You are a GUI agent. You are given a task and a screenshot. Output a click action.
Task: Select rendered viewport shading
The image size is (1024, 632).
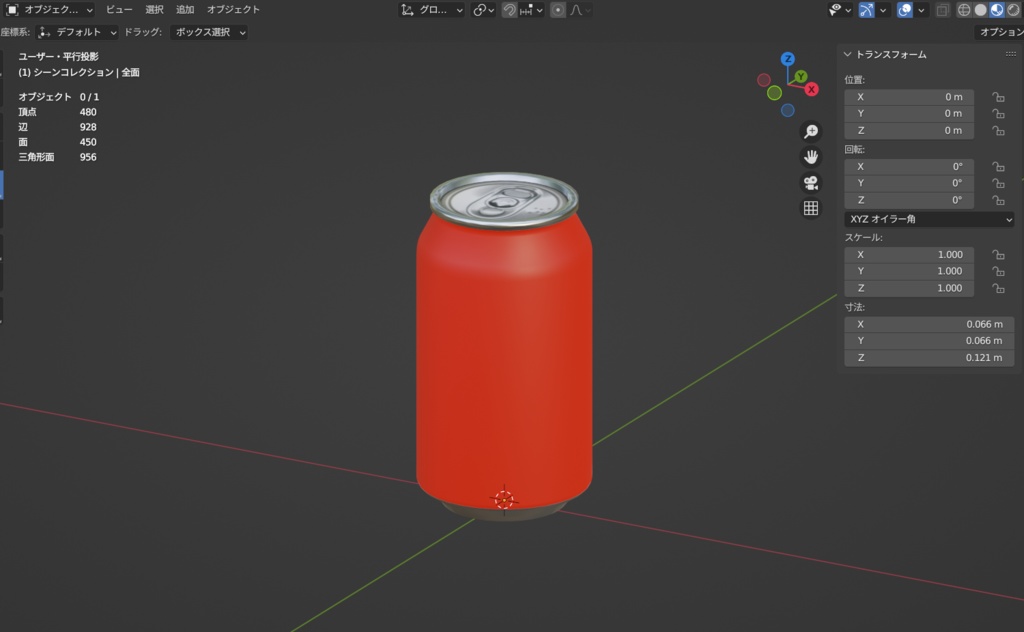click(x=1013, y=10)
